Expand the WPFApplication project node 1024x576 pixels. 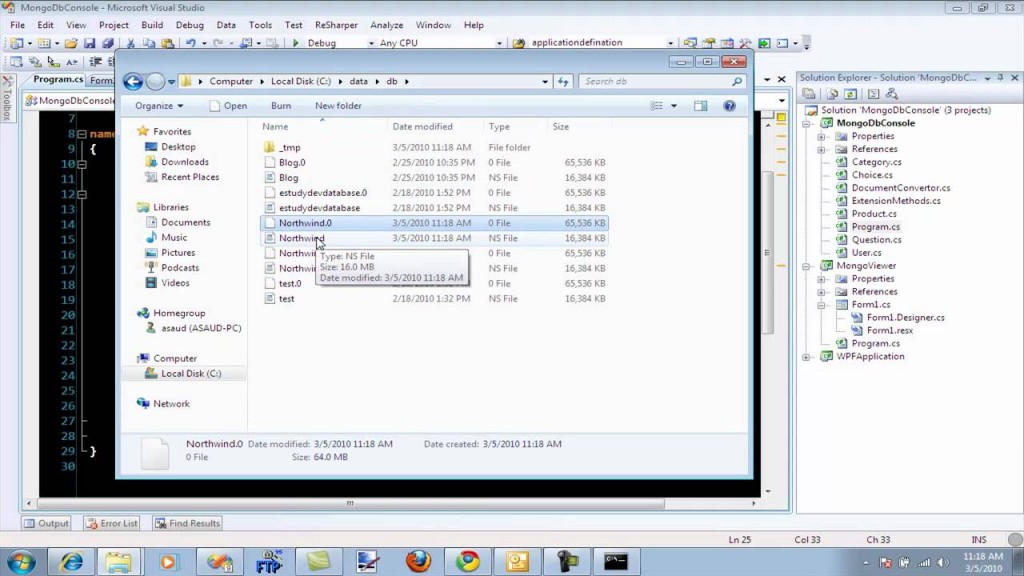point(807,357)
